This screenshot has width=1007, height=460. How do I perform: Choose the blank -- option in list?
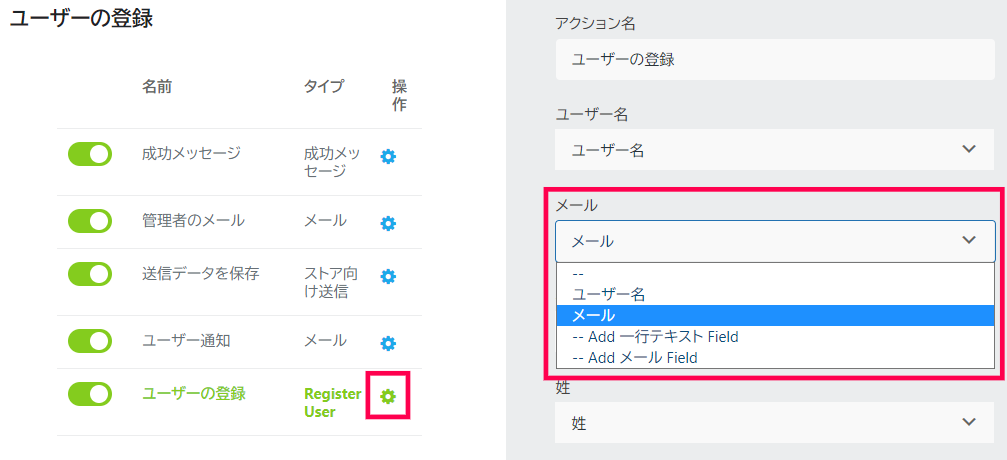coord(775,274)
